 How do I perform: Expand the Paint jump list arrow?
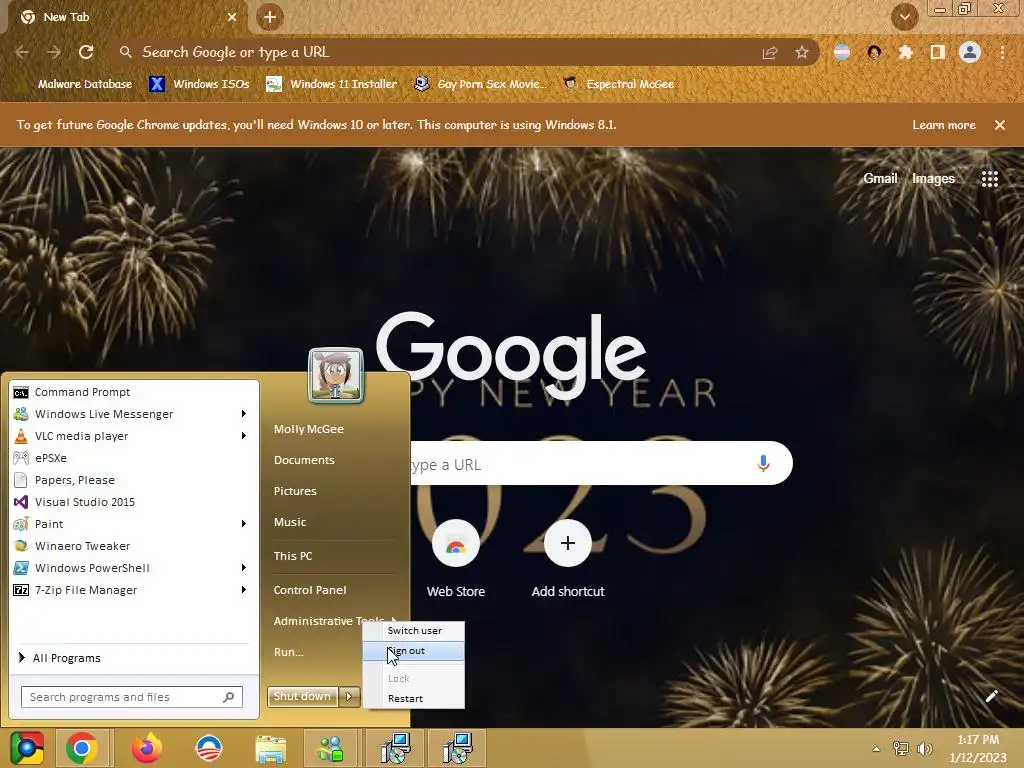pyautogui.click(x=244, y=524)
